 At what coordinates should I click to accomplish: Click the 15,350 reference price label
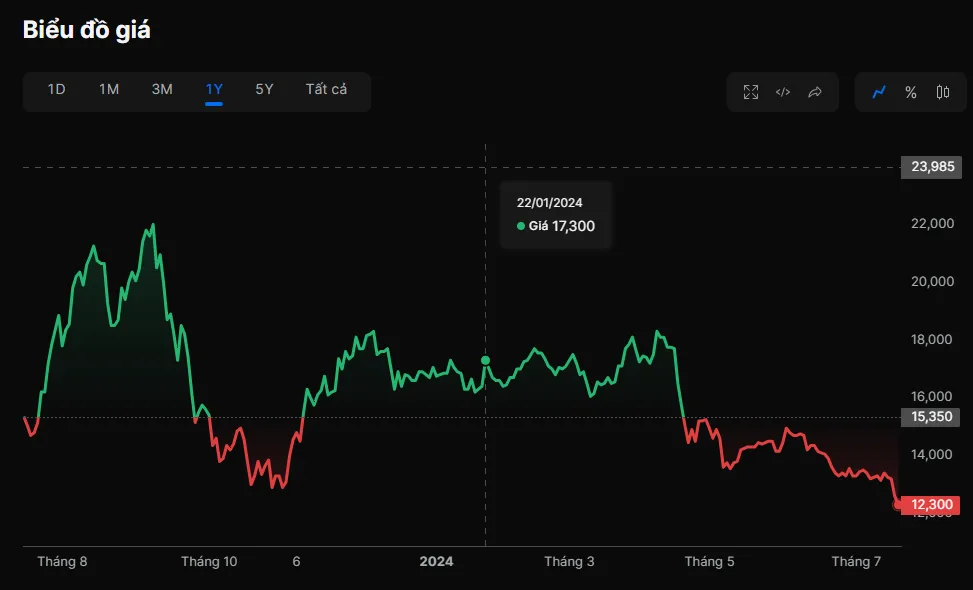click(x=930, y=417)
